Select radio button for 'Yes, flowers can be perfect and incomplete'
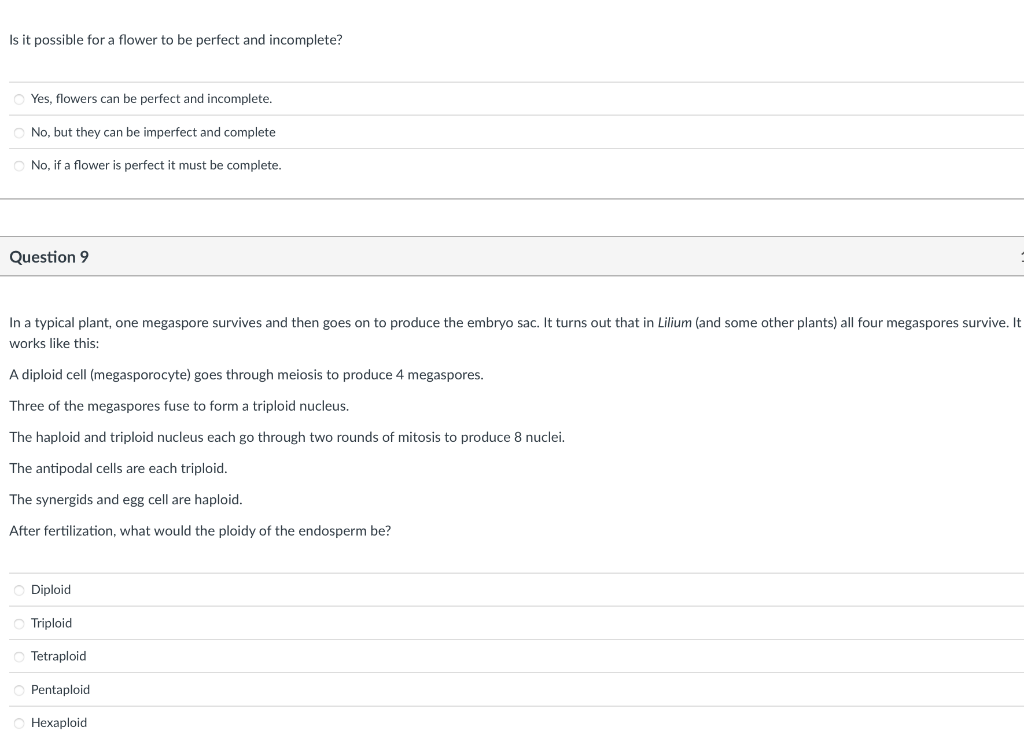Image resolution: width=1024 pixels, height=742 pixels. 20,99
